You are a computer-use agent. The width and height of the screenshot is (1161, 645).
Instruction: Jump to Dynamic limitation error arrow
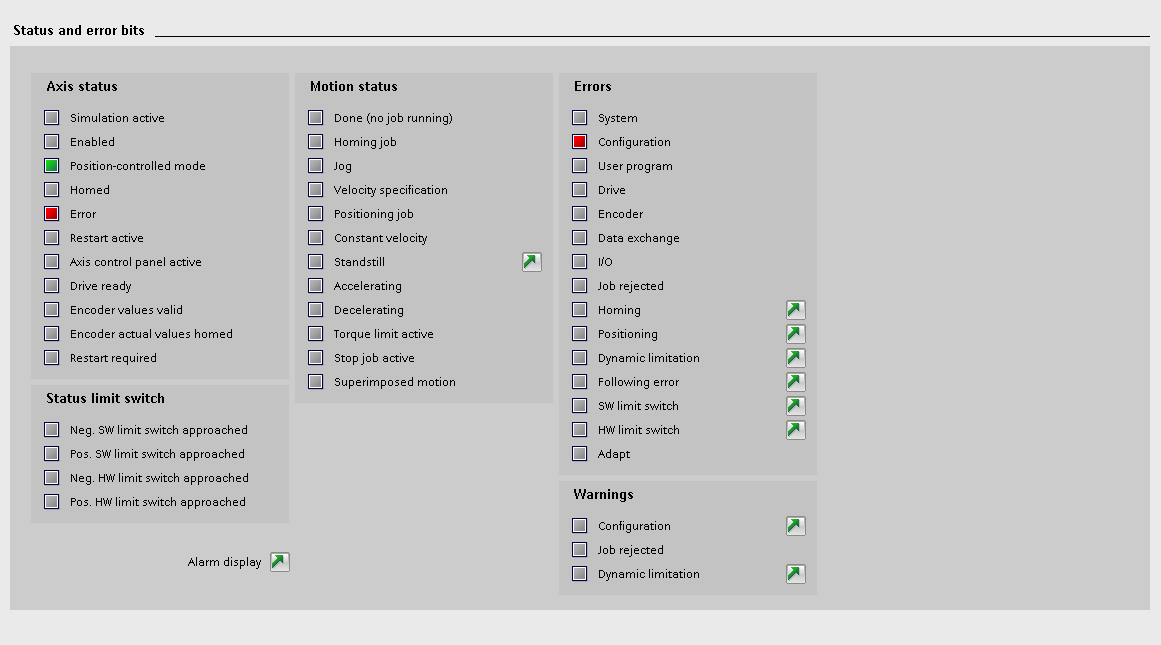[x=796, y=358]
